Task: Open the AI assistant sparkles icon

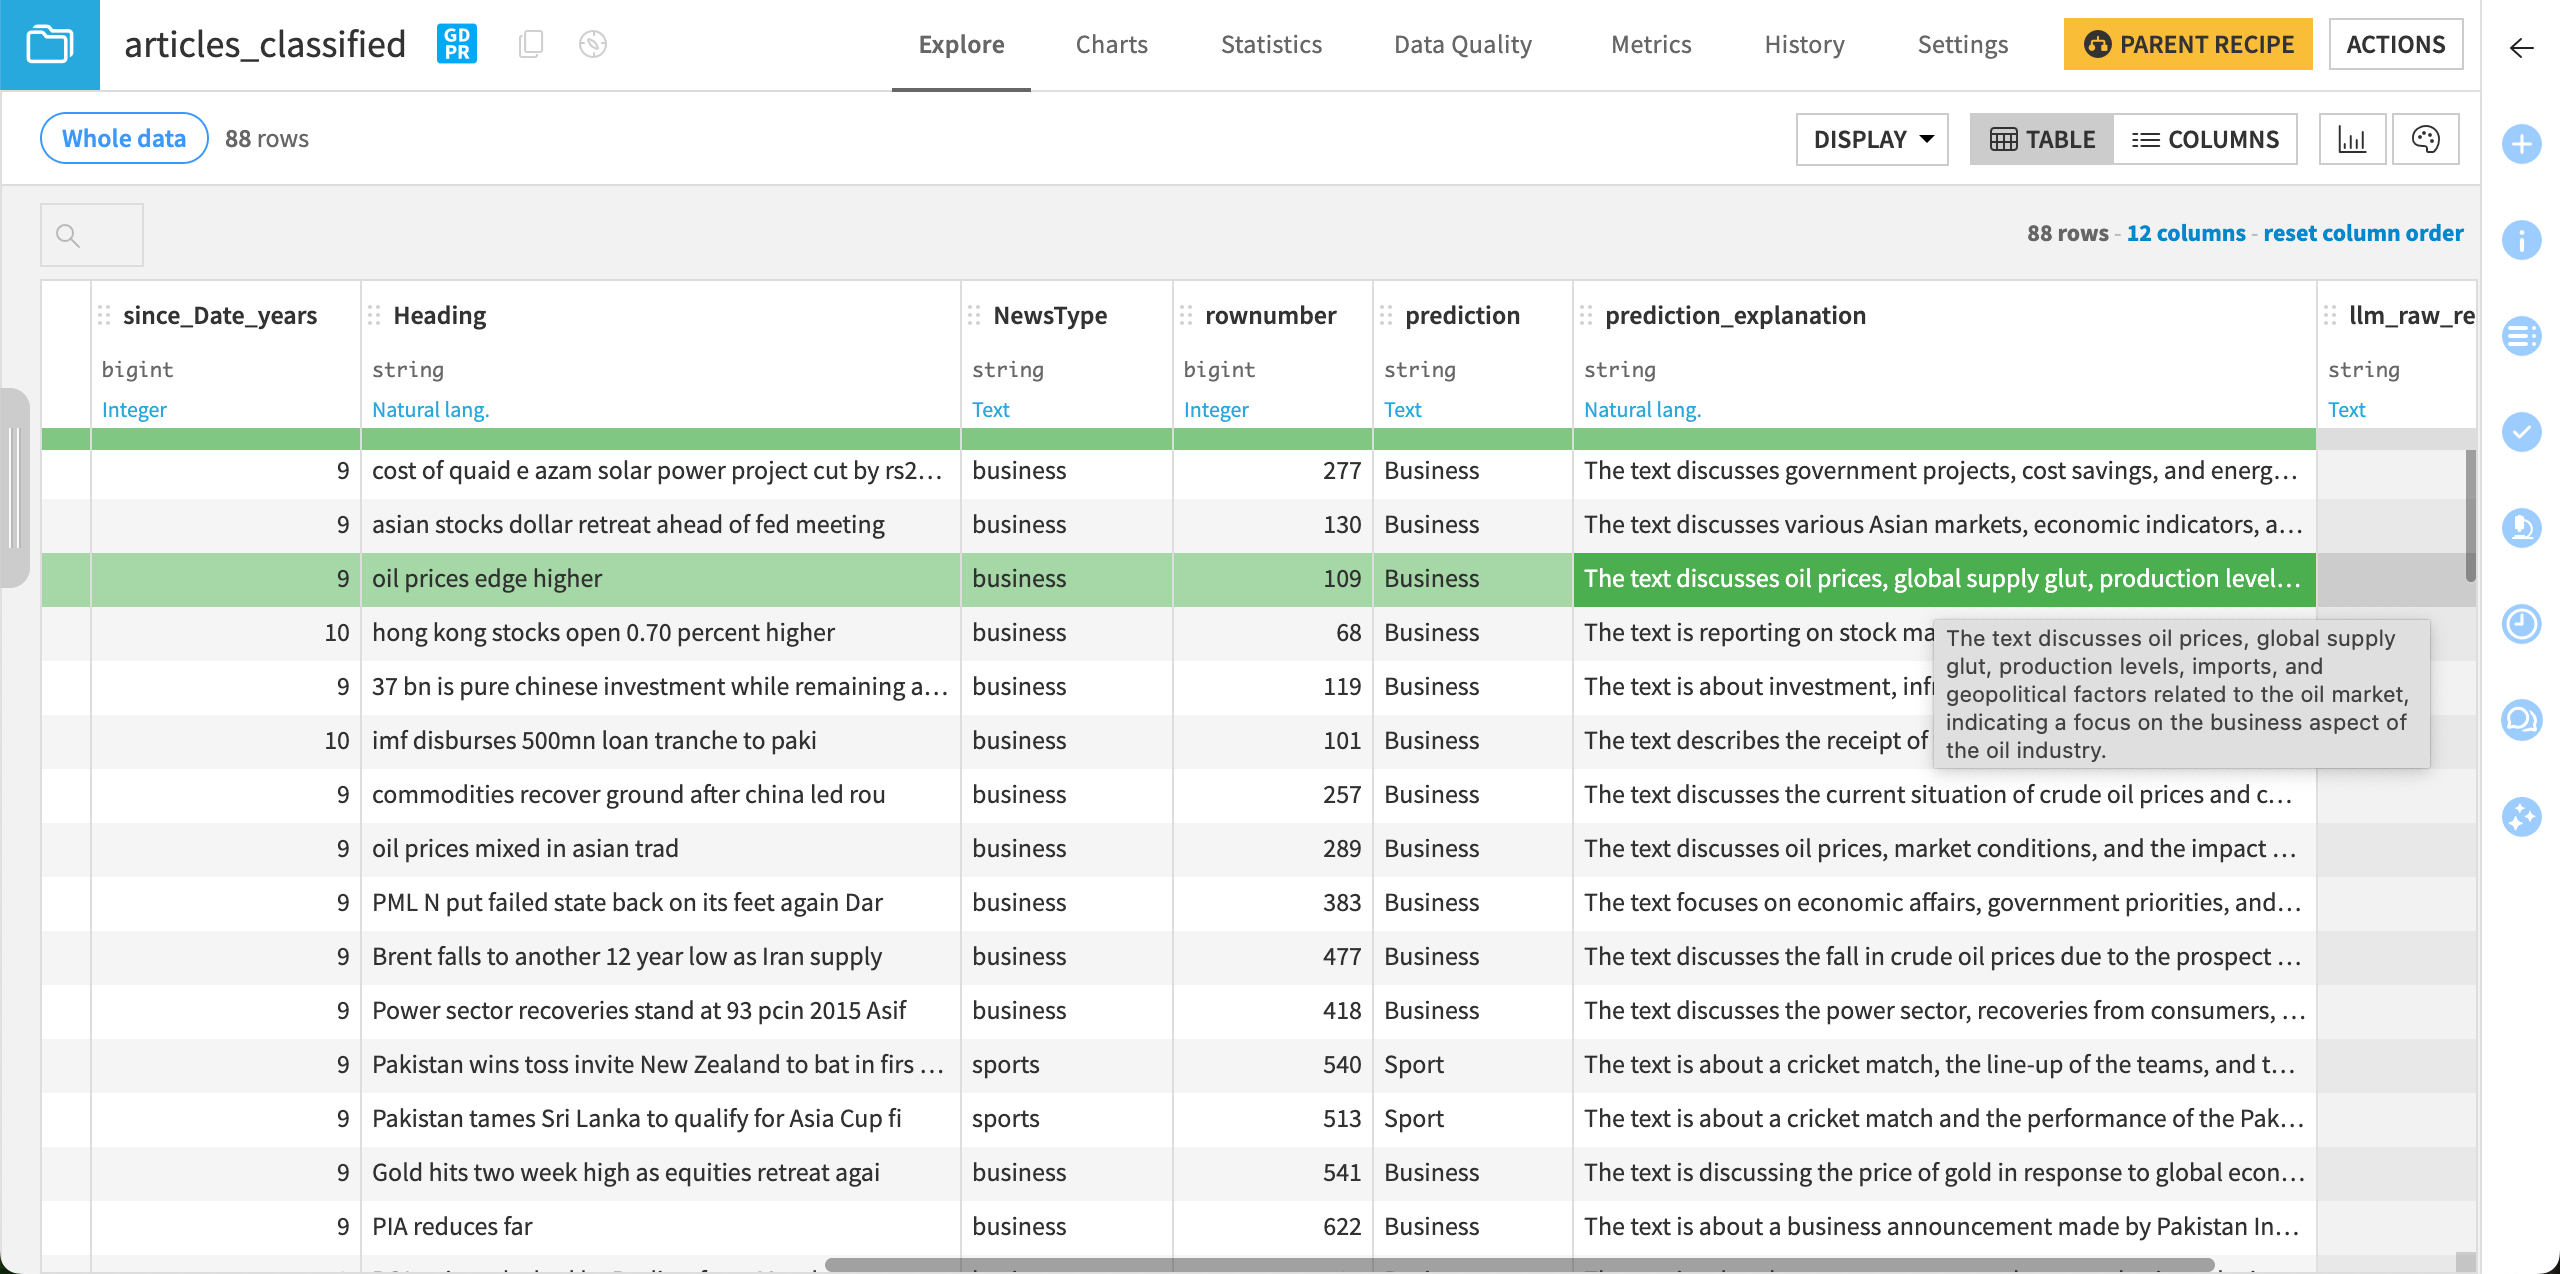Action: click(2522, 816)
